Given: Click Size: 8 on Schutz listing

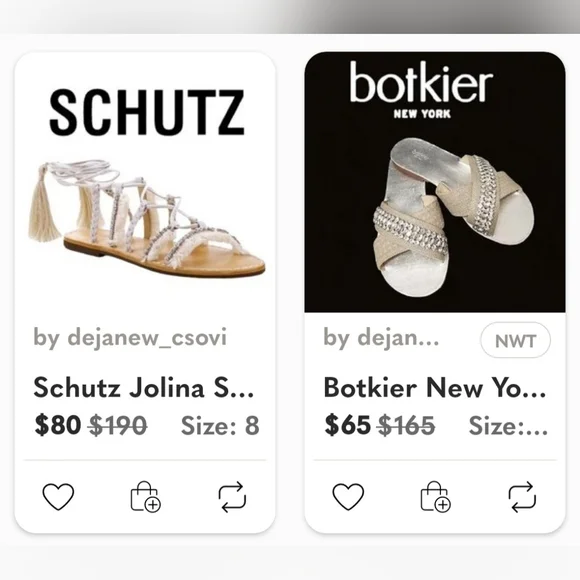Looking at the screenshot, I should tap(220, 425).
